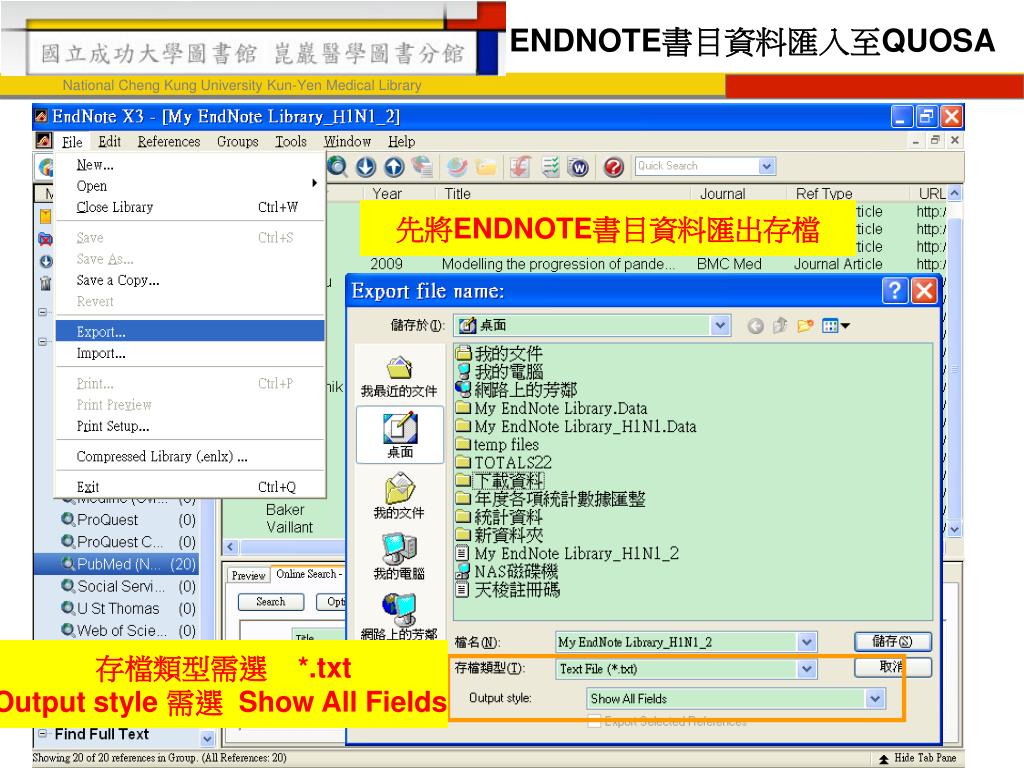Select the NAS磁碟機 item in the file list
This screenshot has width=1024, height=768.
pyautogui.click(x=507, y=571)
